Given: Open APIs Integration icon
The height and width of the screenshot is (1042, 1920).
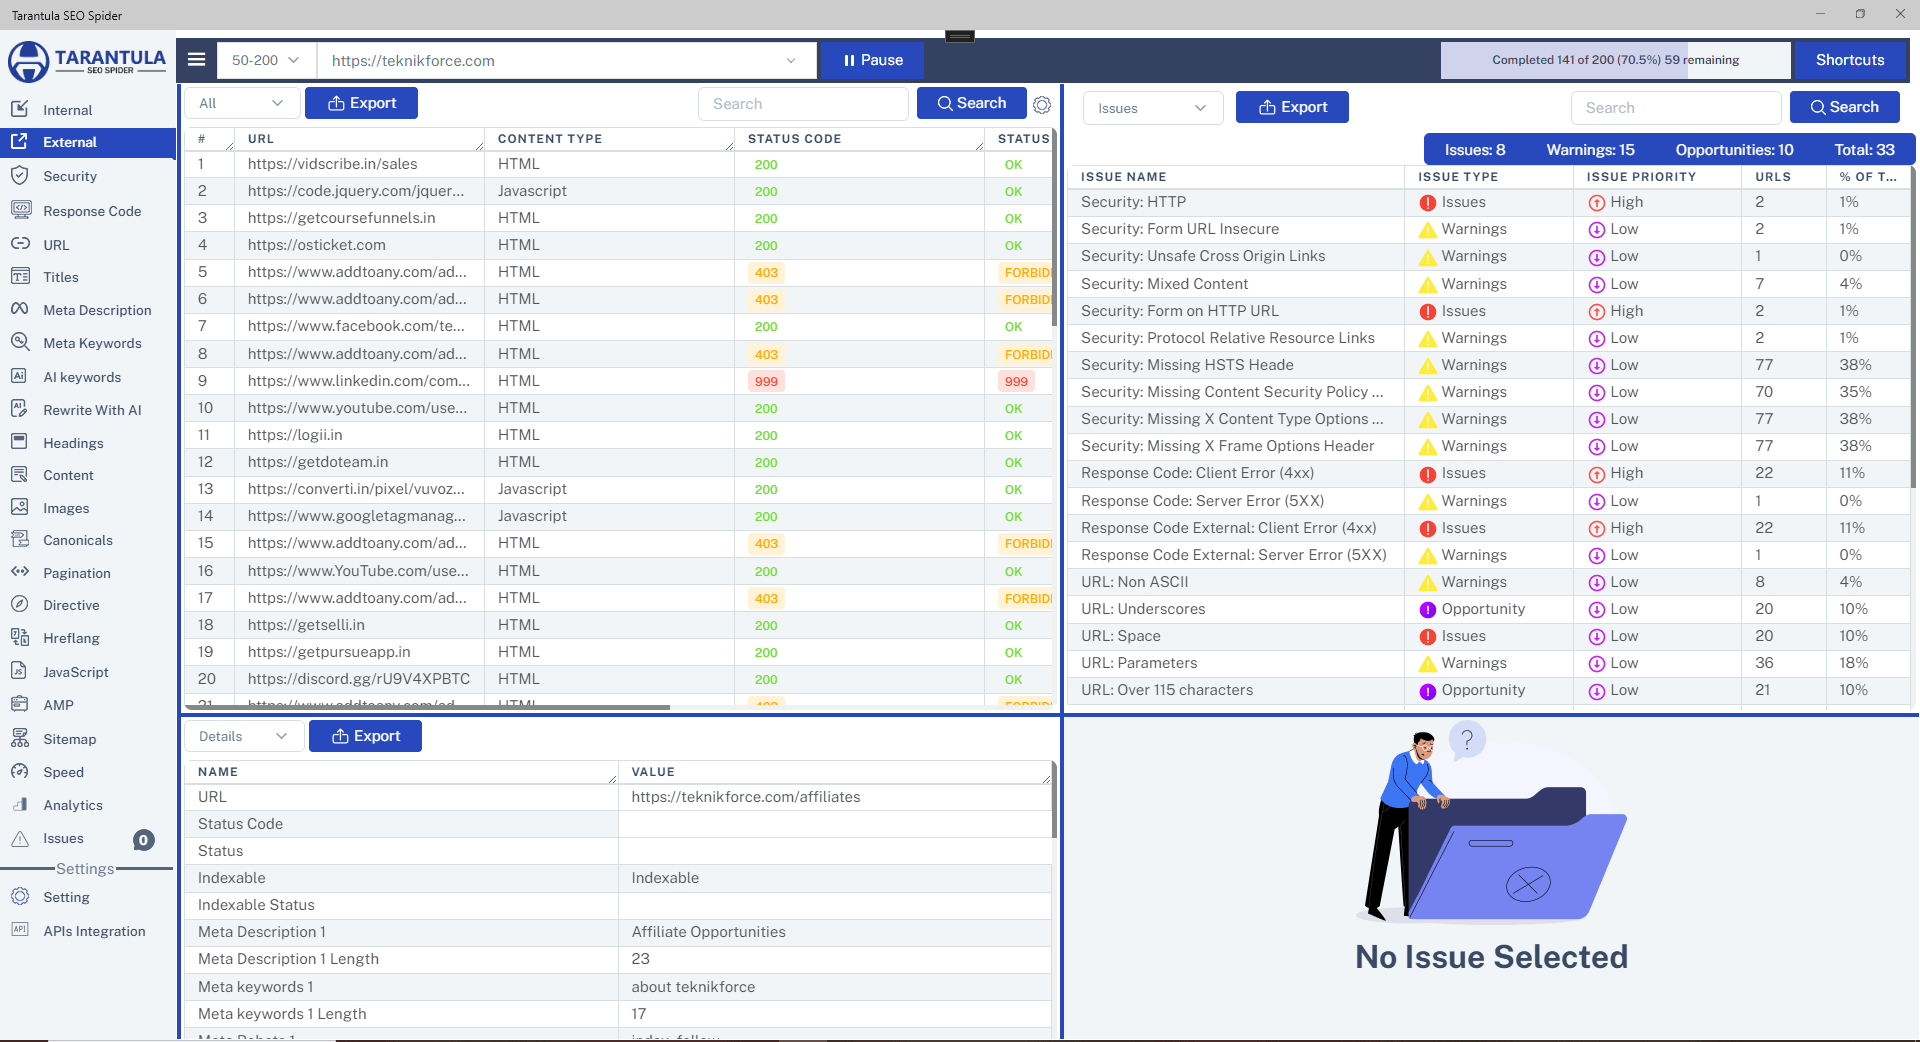Looking at the screenshot, I should 20,929.
